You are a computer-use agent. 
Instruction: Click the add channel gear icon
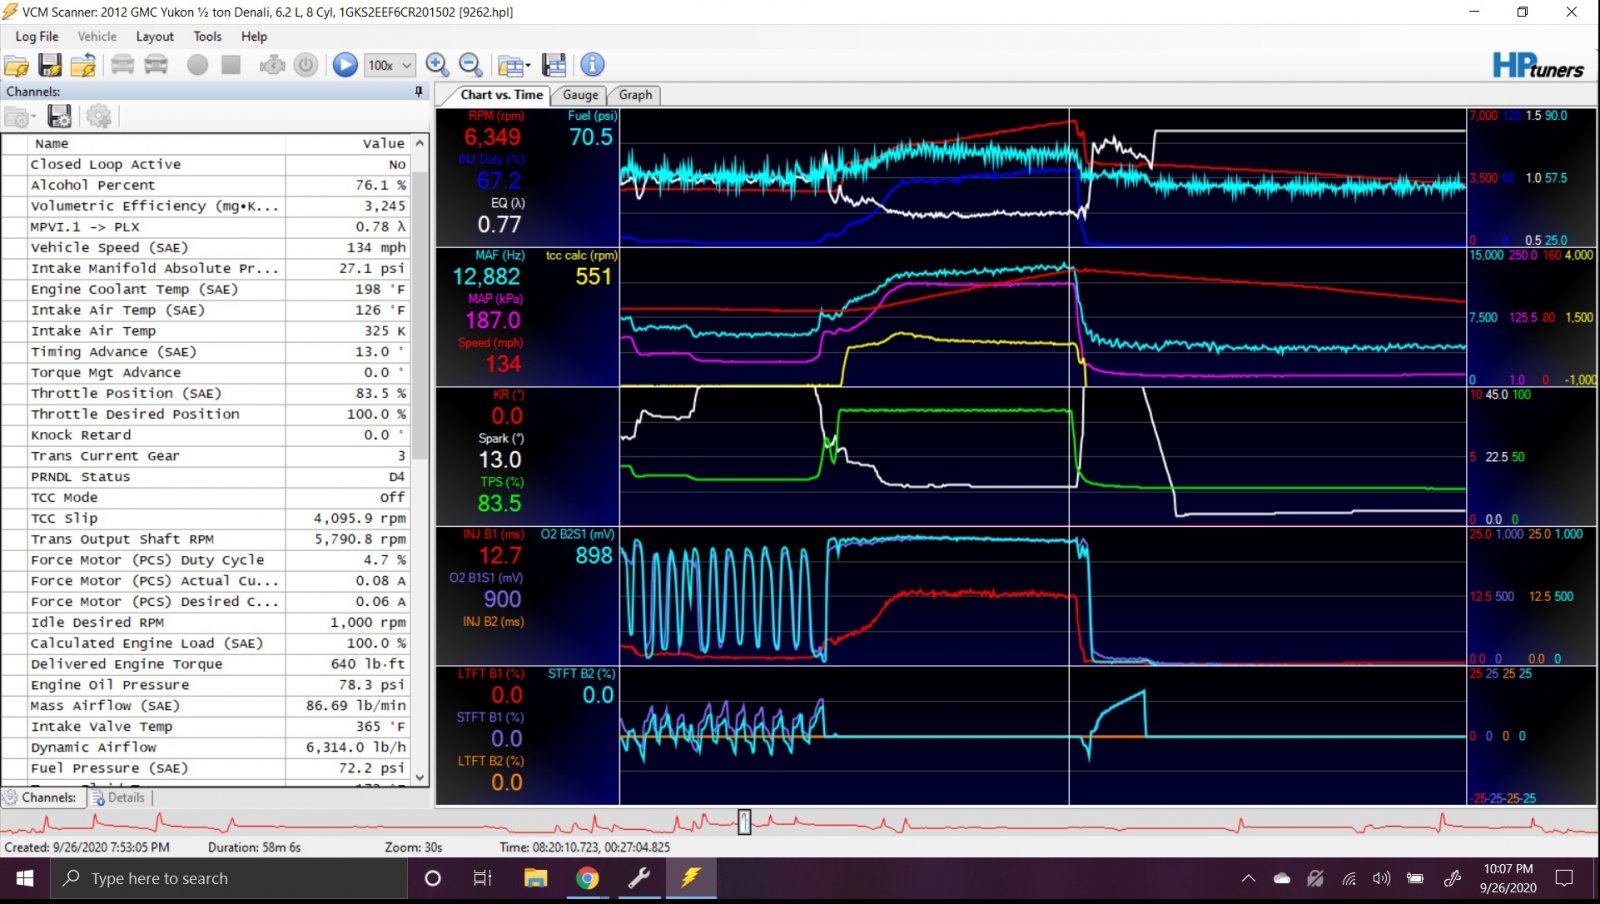tap(99, 116)
